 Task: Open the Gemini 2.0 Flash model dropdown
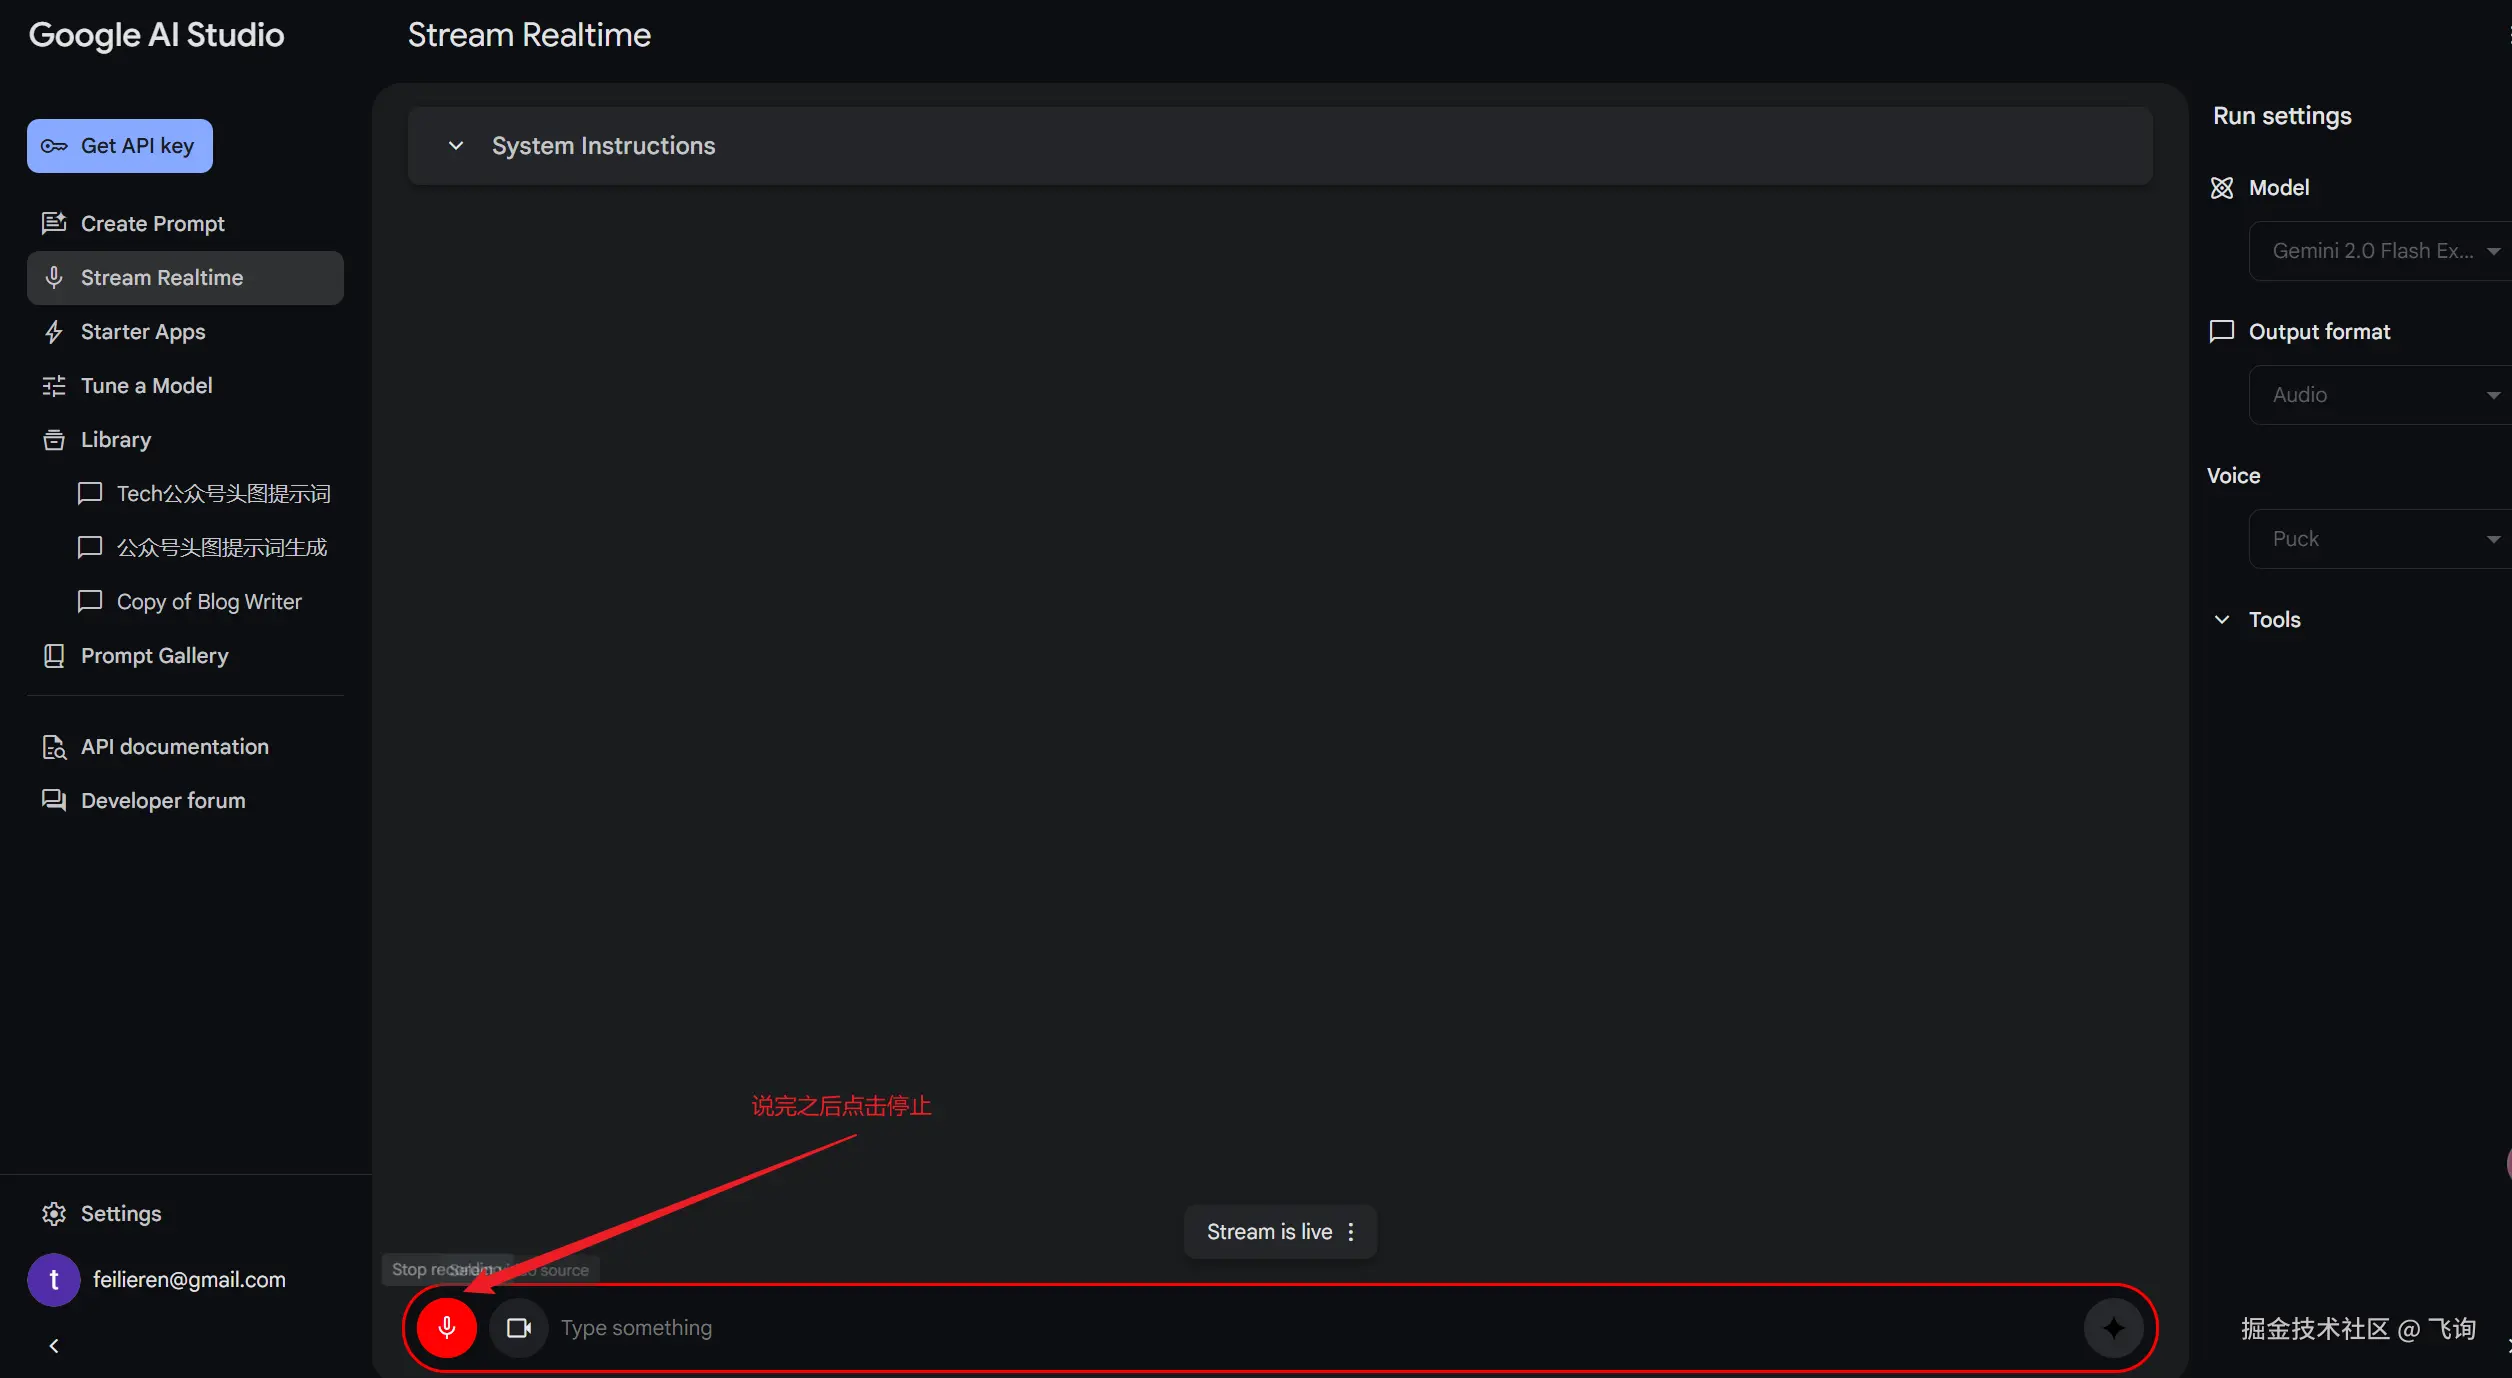coord(2382,251)
